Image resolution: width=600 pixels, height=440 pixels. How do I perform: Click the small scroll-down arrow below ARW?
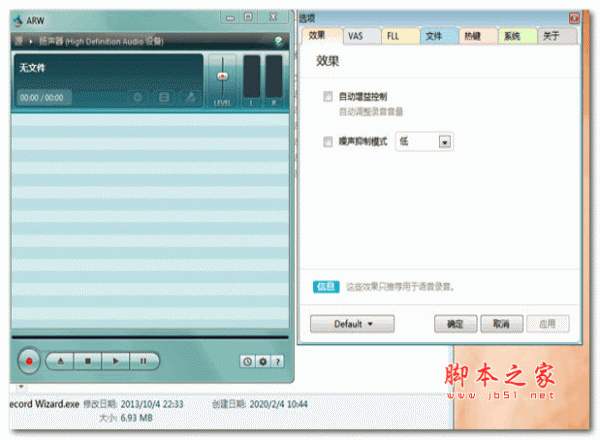coord(21,387)
